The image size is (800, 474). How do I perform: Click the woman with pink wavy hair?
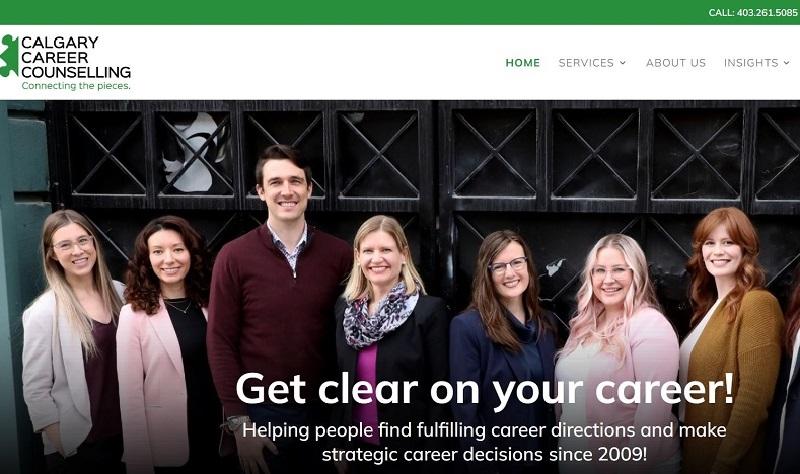click(x=617, y=347)
